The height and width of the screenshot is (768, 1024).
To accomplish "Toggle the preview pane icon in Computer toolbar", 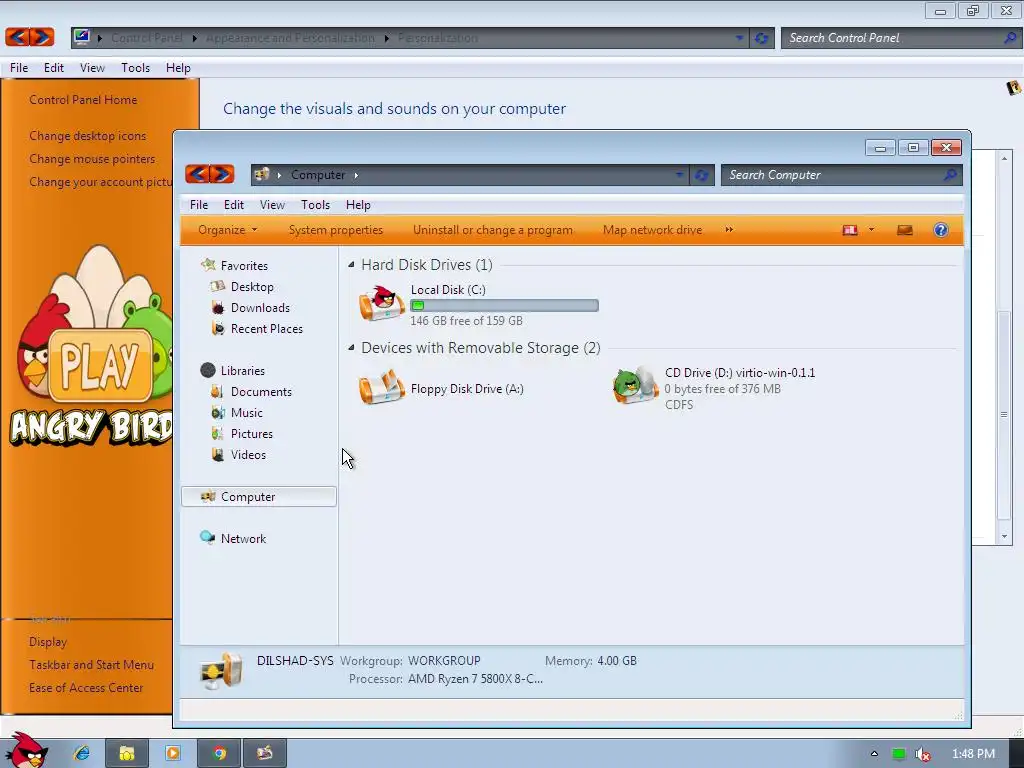I will pos(904,230).
